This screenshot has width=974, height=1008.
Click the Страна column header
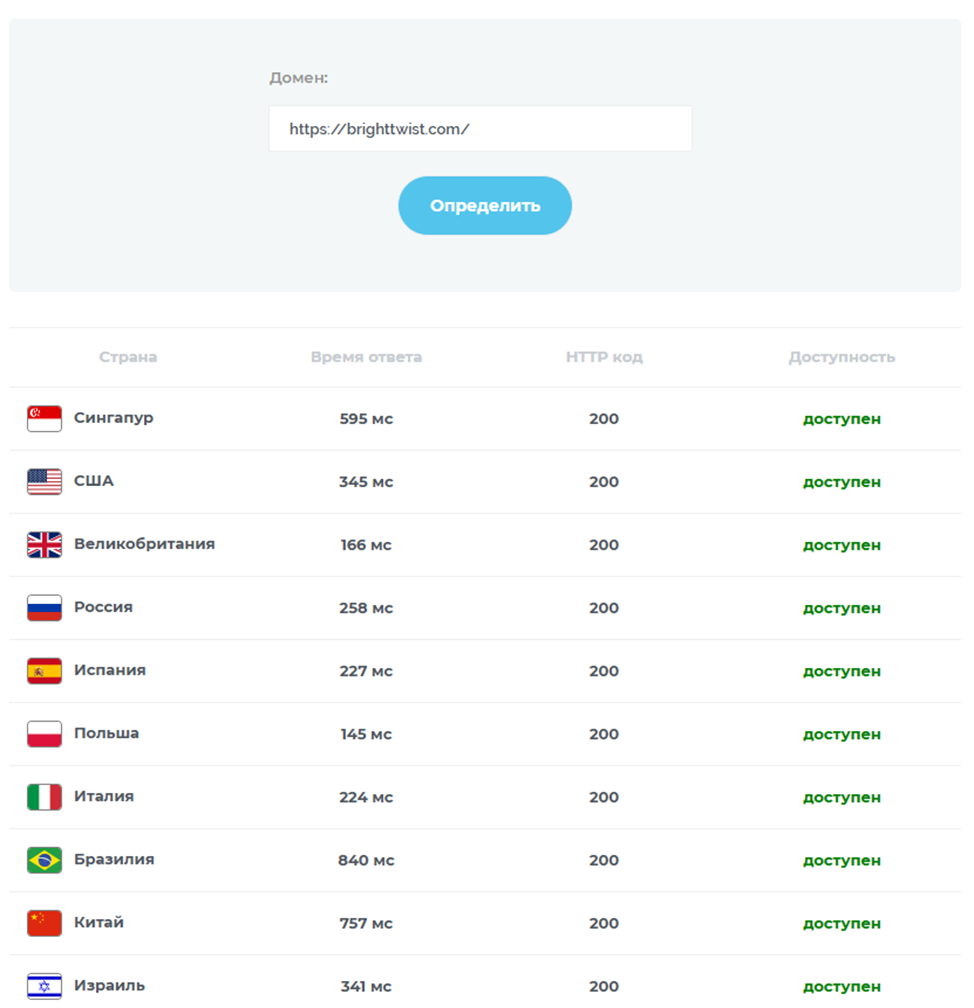pyautogui.click(x=128, y=357)
